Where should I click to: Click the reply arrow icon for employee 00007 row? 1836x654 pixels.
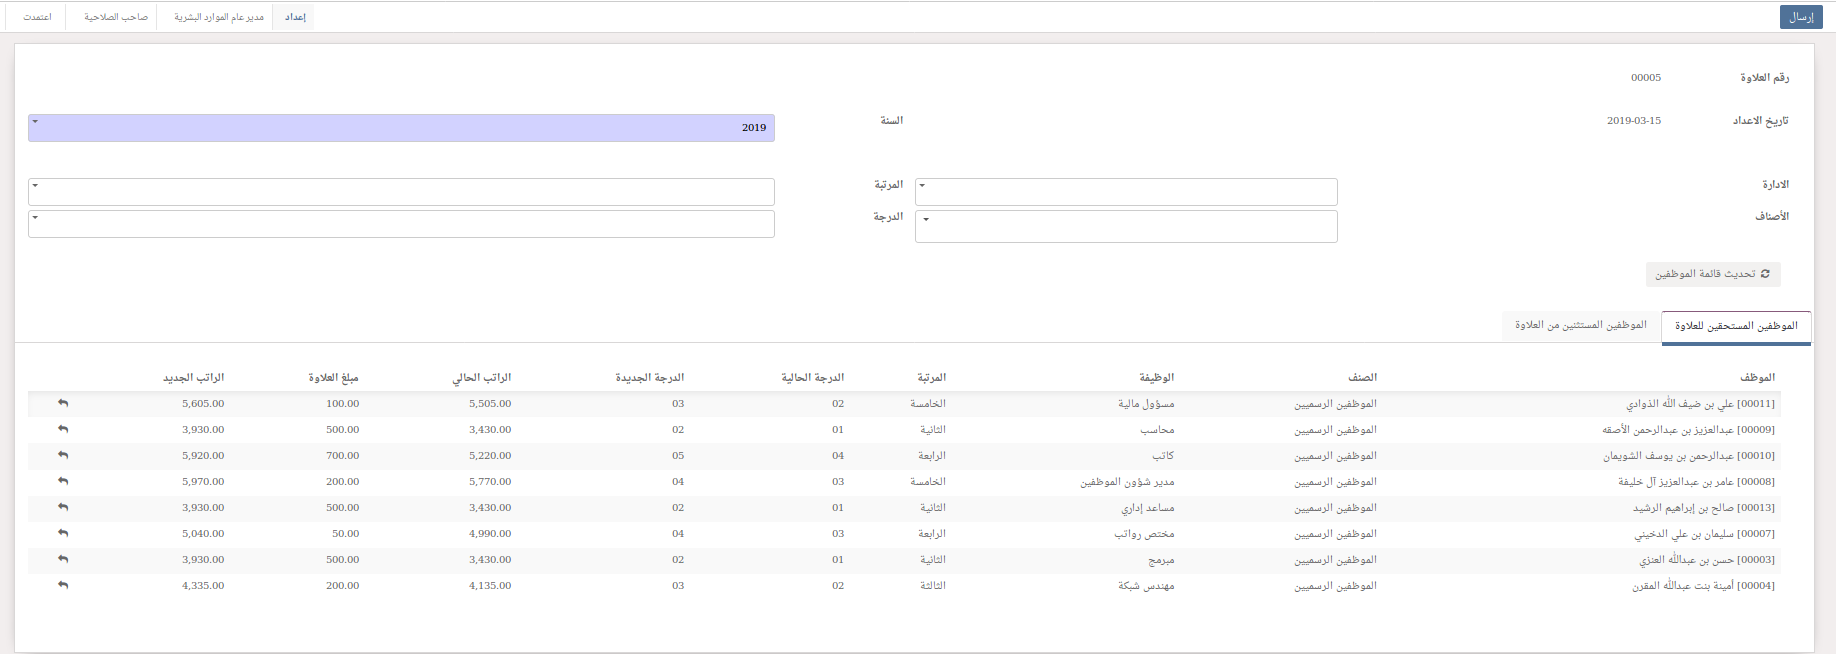63,533
